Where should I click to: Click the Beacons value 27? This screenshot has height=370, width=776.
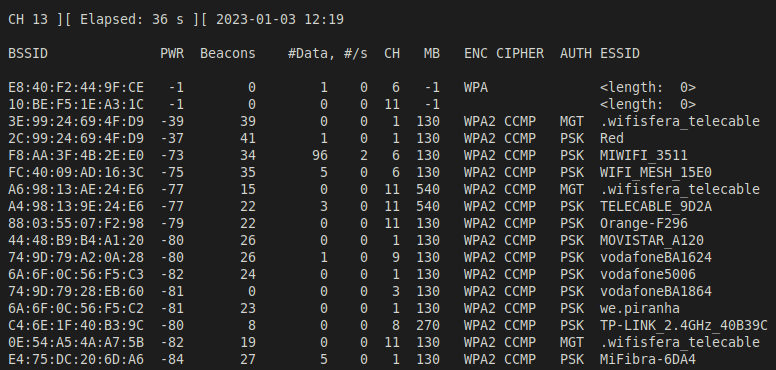tap(247, 359)
